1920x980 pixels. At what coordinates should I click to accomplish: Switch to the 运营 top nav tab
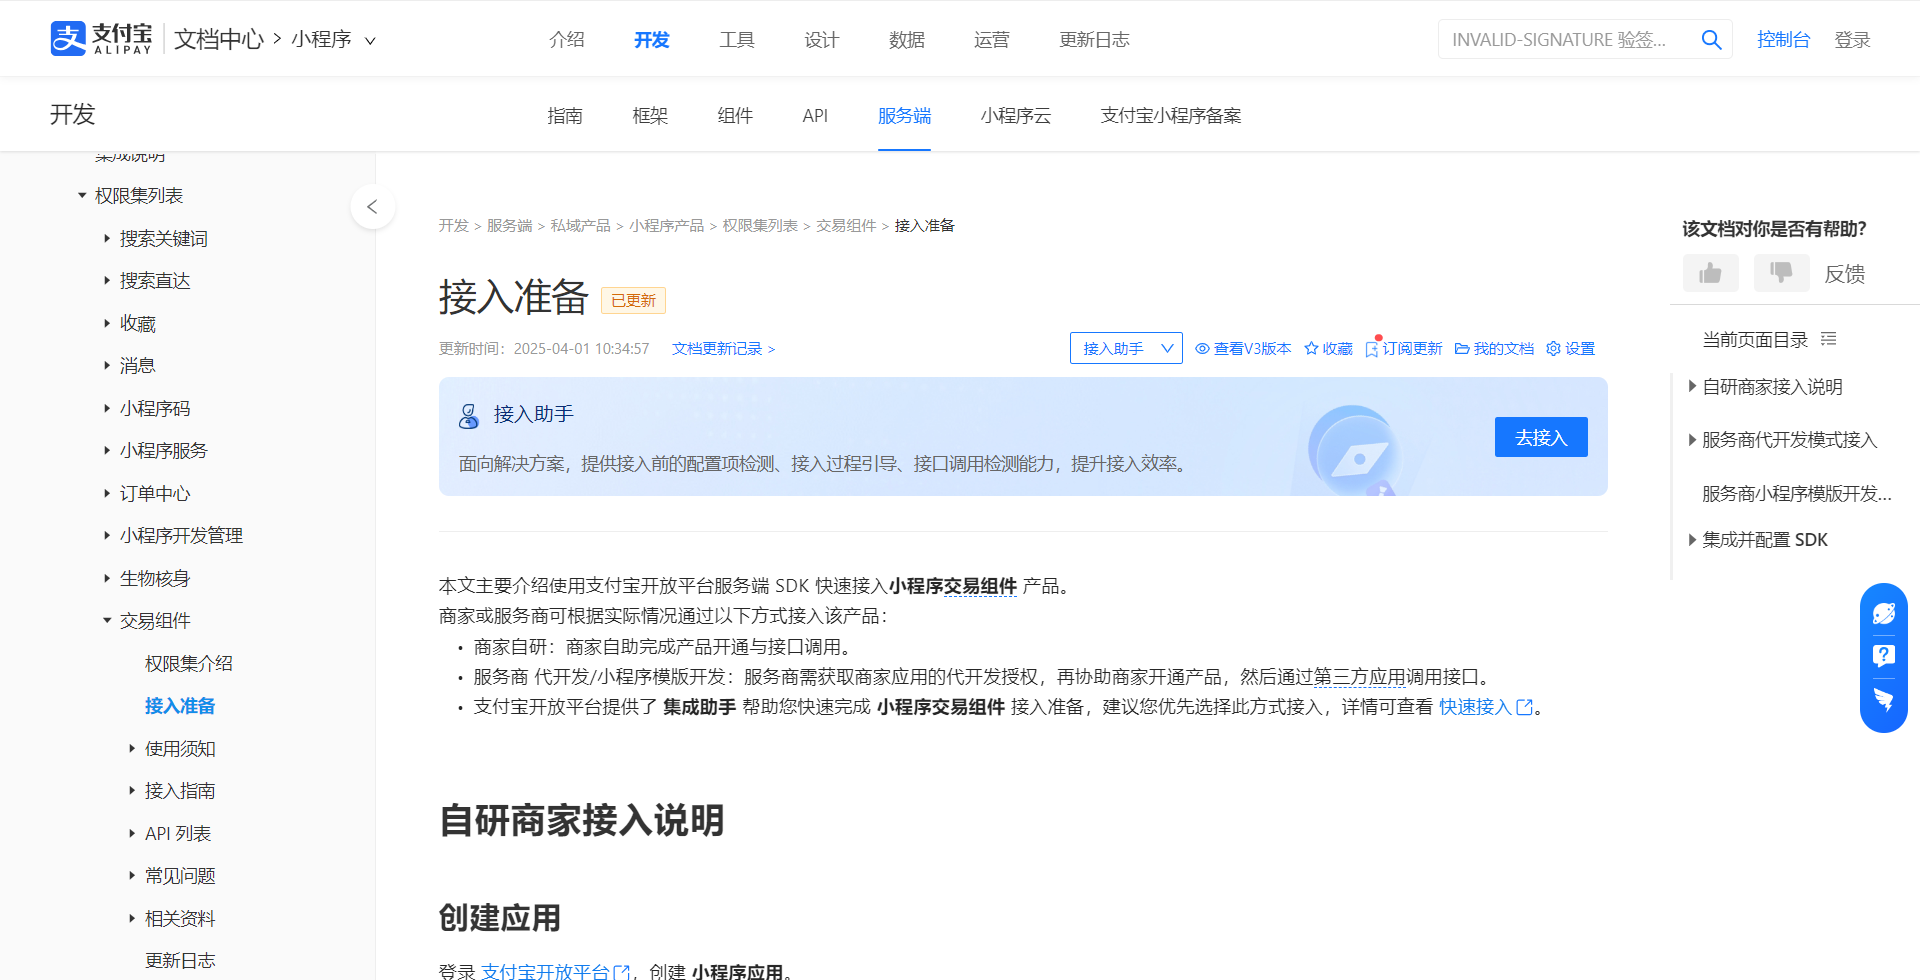coord(991,40)
